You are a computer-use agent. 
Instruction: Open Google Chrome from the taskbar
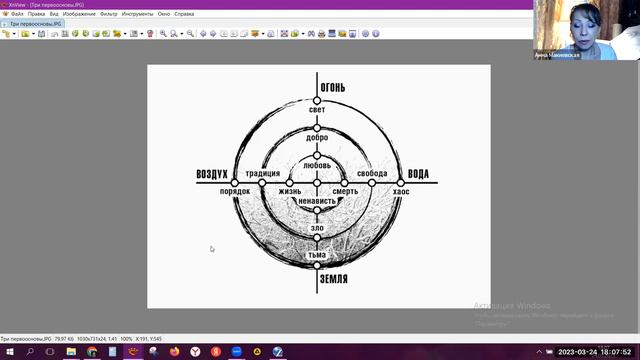pos(92,351)
